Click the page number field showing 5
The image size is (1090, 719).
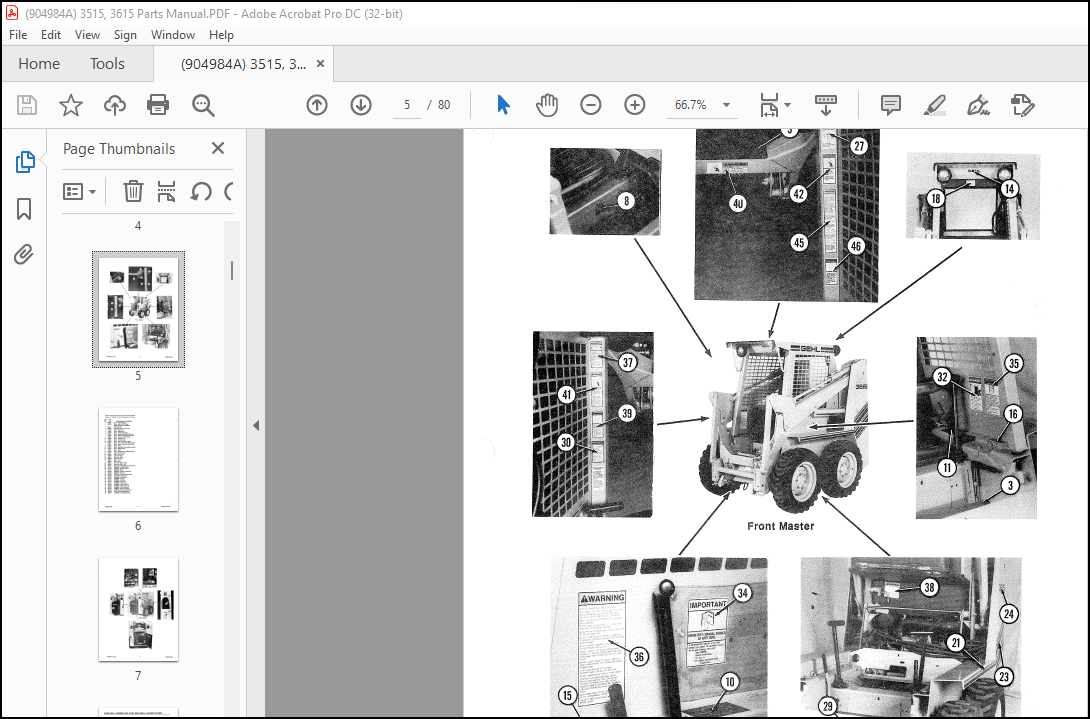407,105
